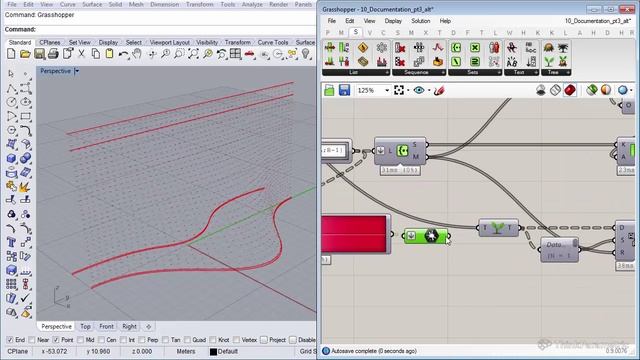
Task: Select the Box solid tool in Rhino sidebar
Action: [x=11, y=158]
